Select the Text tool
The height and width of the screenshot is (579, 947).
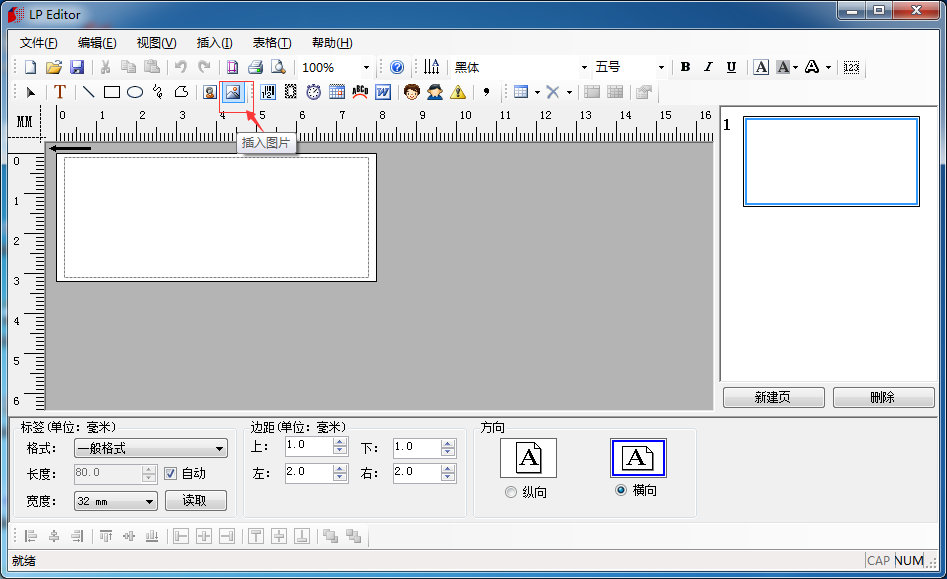coord(60,92)
